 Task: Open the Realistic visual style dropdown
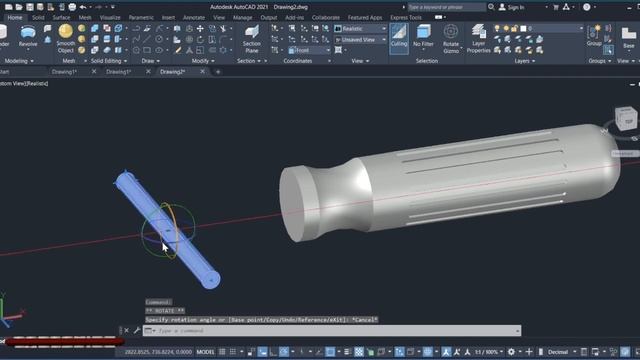tap(360, 29)
